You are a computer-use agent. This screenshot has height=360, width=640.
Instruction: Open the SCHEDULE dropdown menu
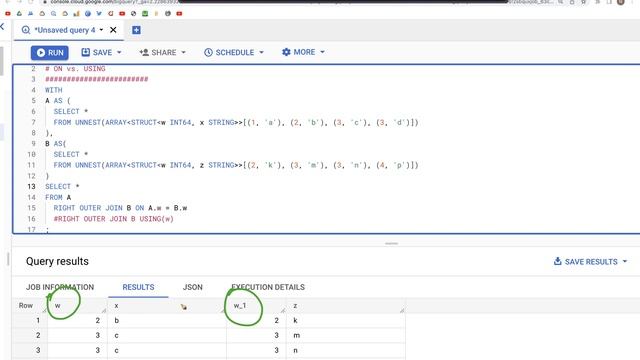pyautogui.click(x=234, y=53)
